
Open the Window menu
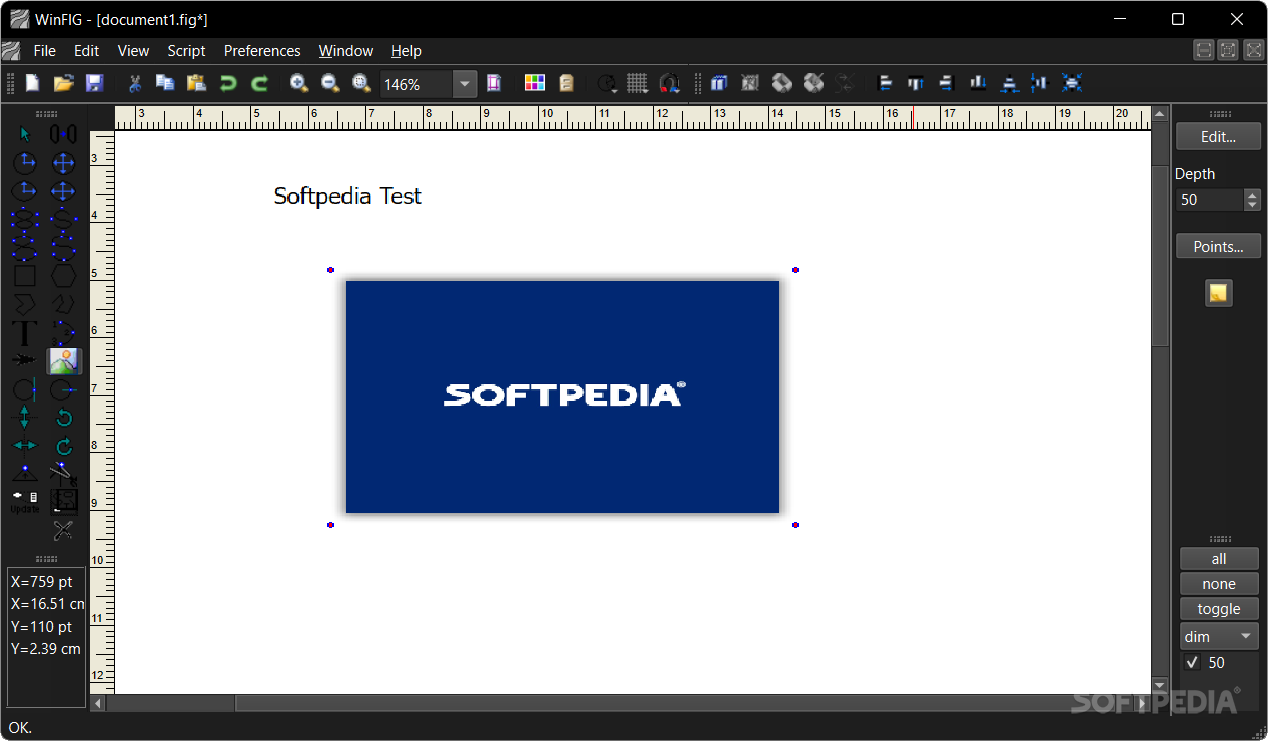click(x=346, y=51)
